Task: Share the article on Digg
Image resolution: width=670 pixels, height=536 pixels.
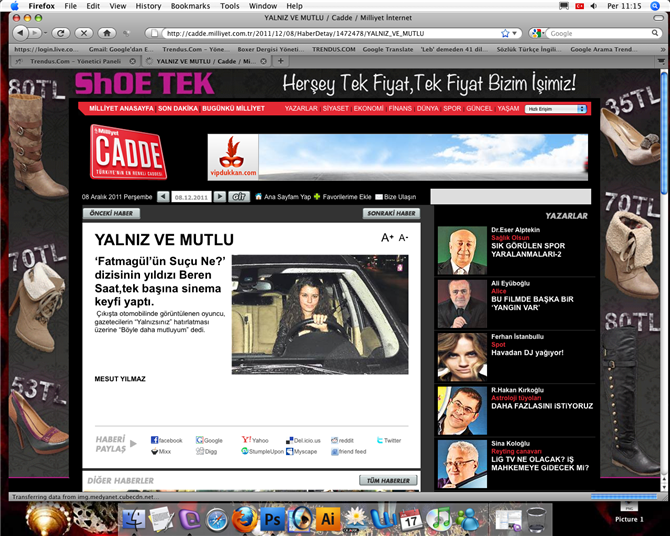Action: pyautogui.click(x=206, y=451)
